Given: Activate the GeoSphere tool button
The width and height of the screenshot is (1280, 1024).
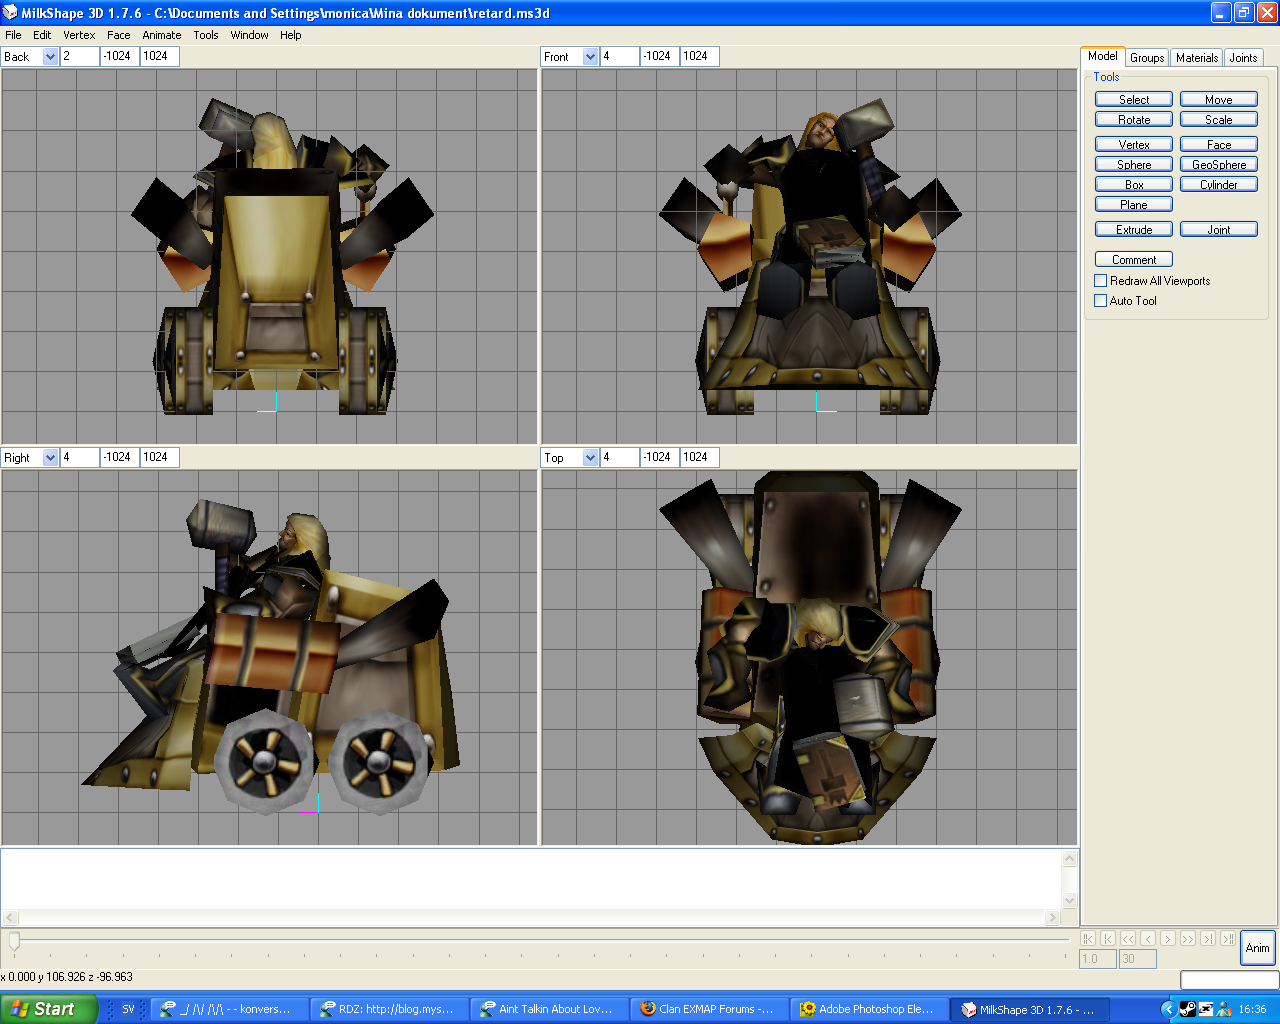Looking at the screenshot, I should click(1219, 165).
